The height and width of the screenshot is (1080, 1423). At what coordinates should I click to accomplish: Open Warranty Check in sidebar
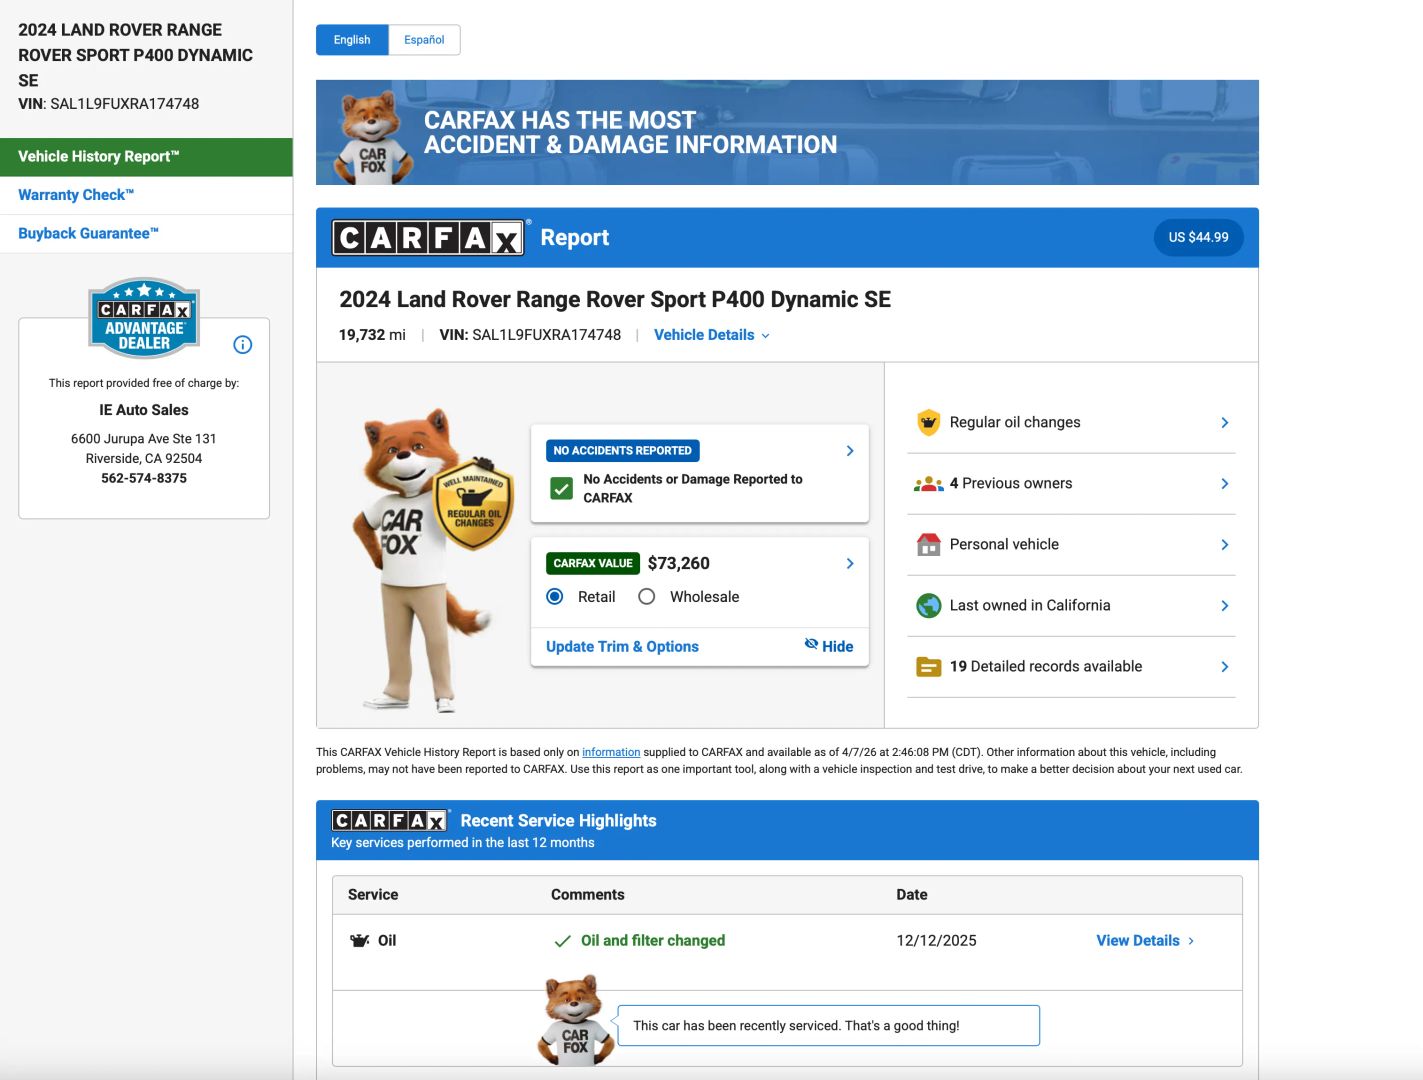pyautogui.click(x=146, y=195)
